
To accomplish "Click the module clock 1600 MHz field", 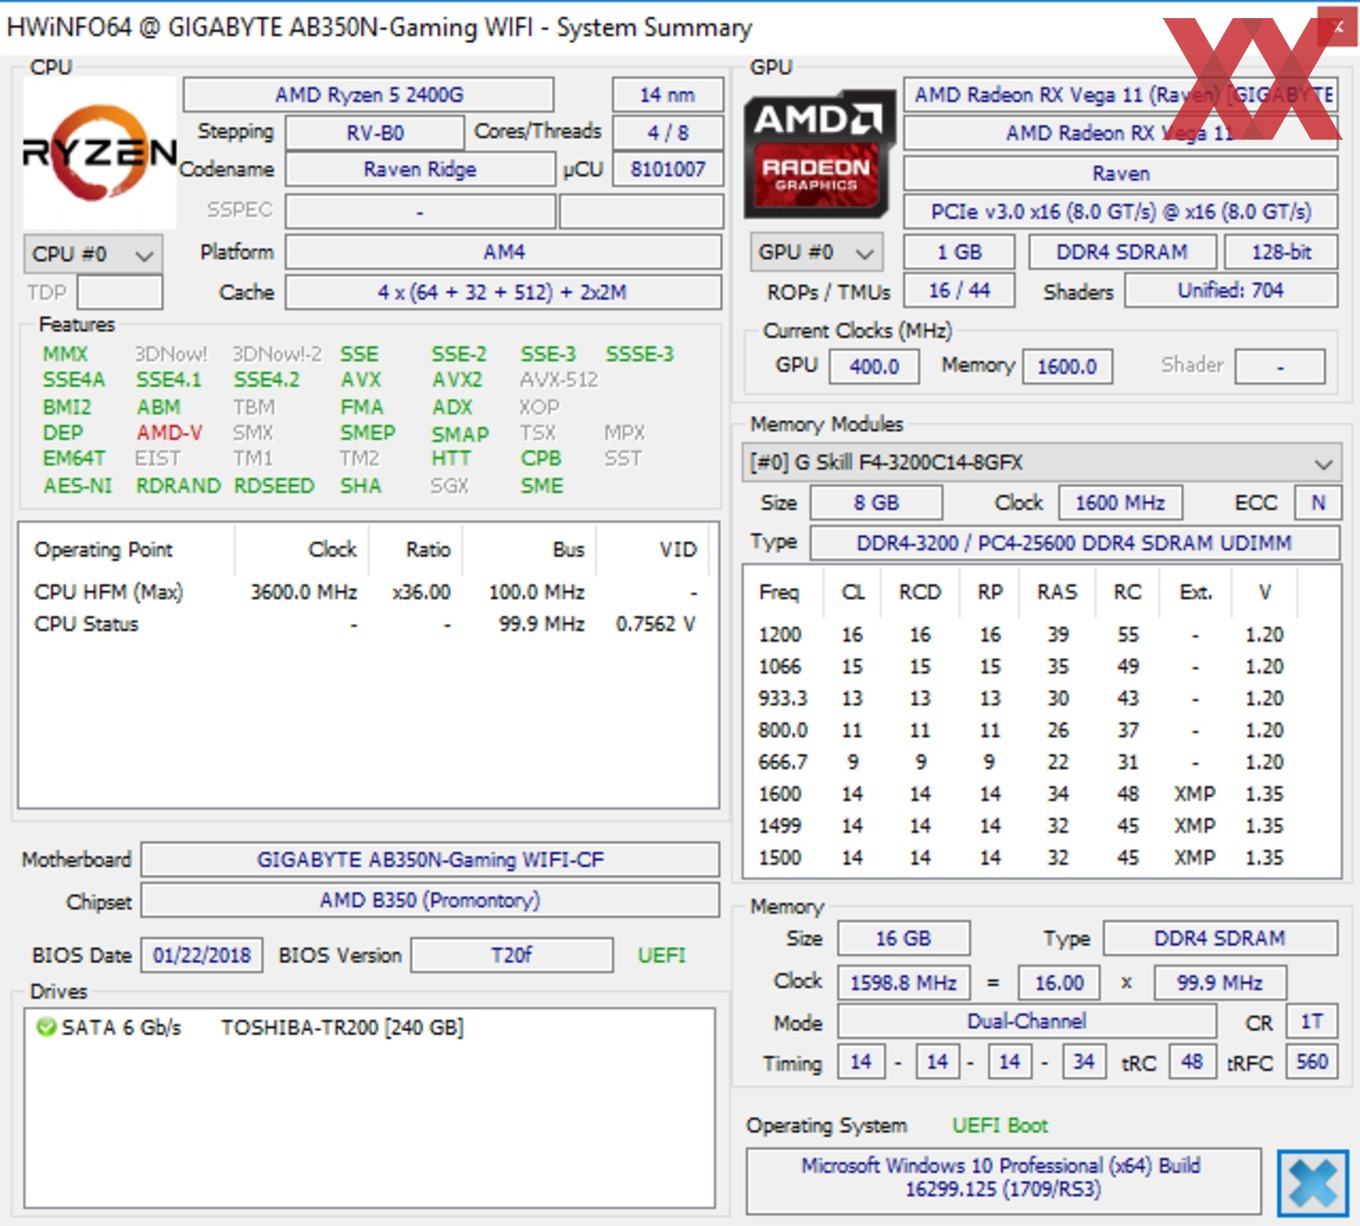I will pyautogui.click(x=1120, y=503).
